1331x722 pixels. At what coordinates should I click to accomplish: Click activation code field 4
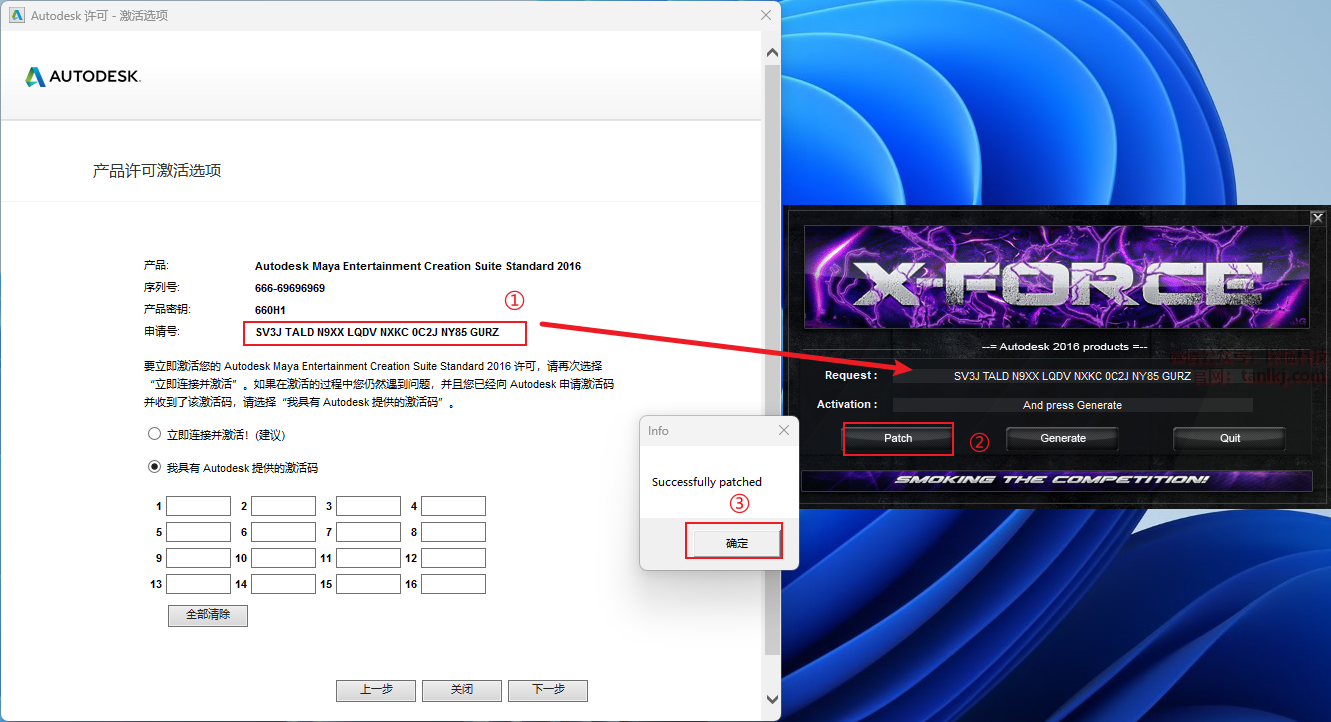pos(453,506)
